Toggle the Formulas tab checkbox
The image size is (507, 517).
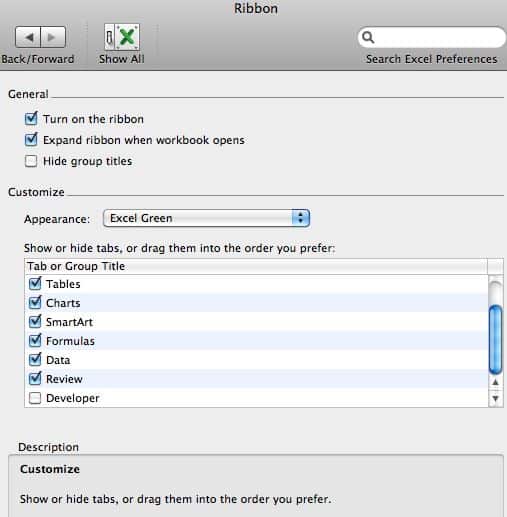[35, 340]
